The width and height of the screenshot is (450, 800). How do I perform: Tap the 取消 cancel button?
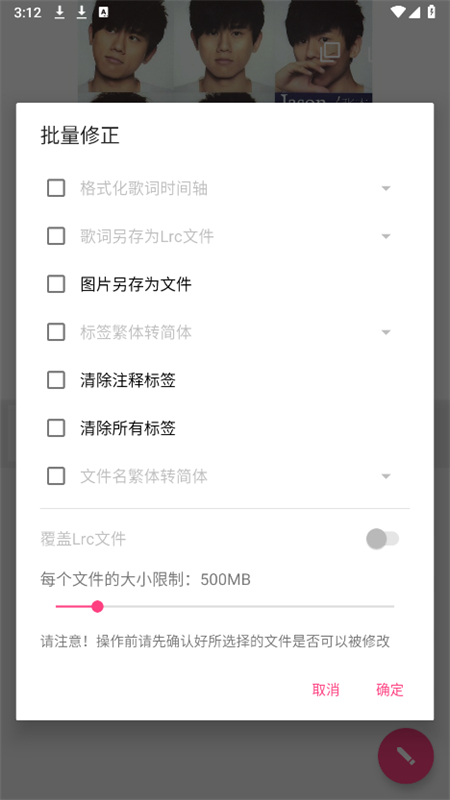326,690
